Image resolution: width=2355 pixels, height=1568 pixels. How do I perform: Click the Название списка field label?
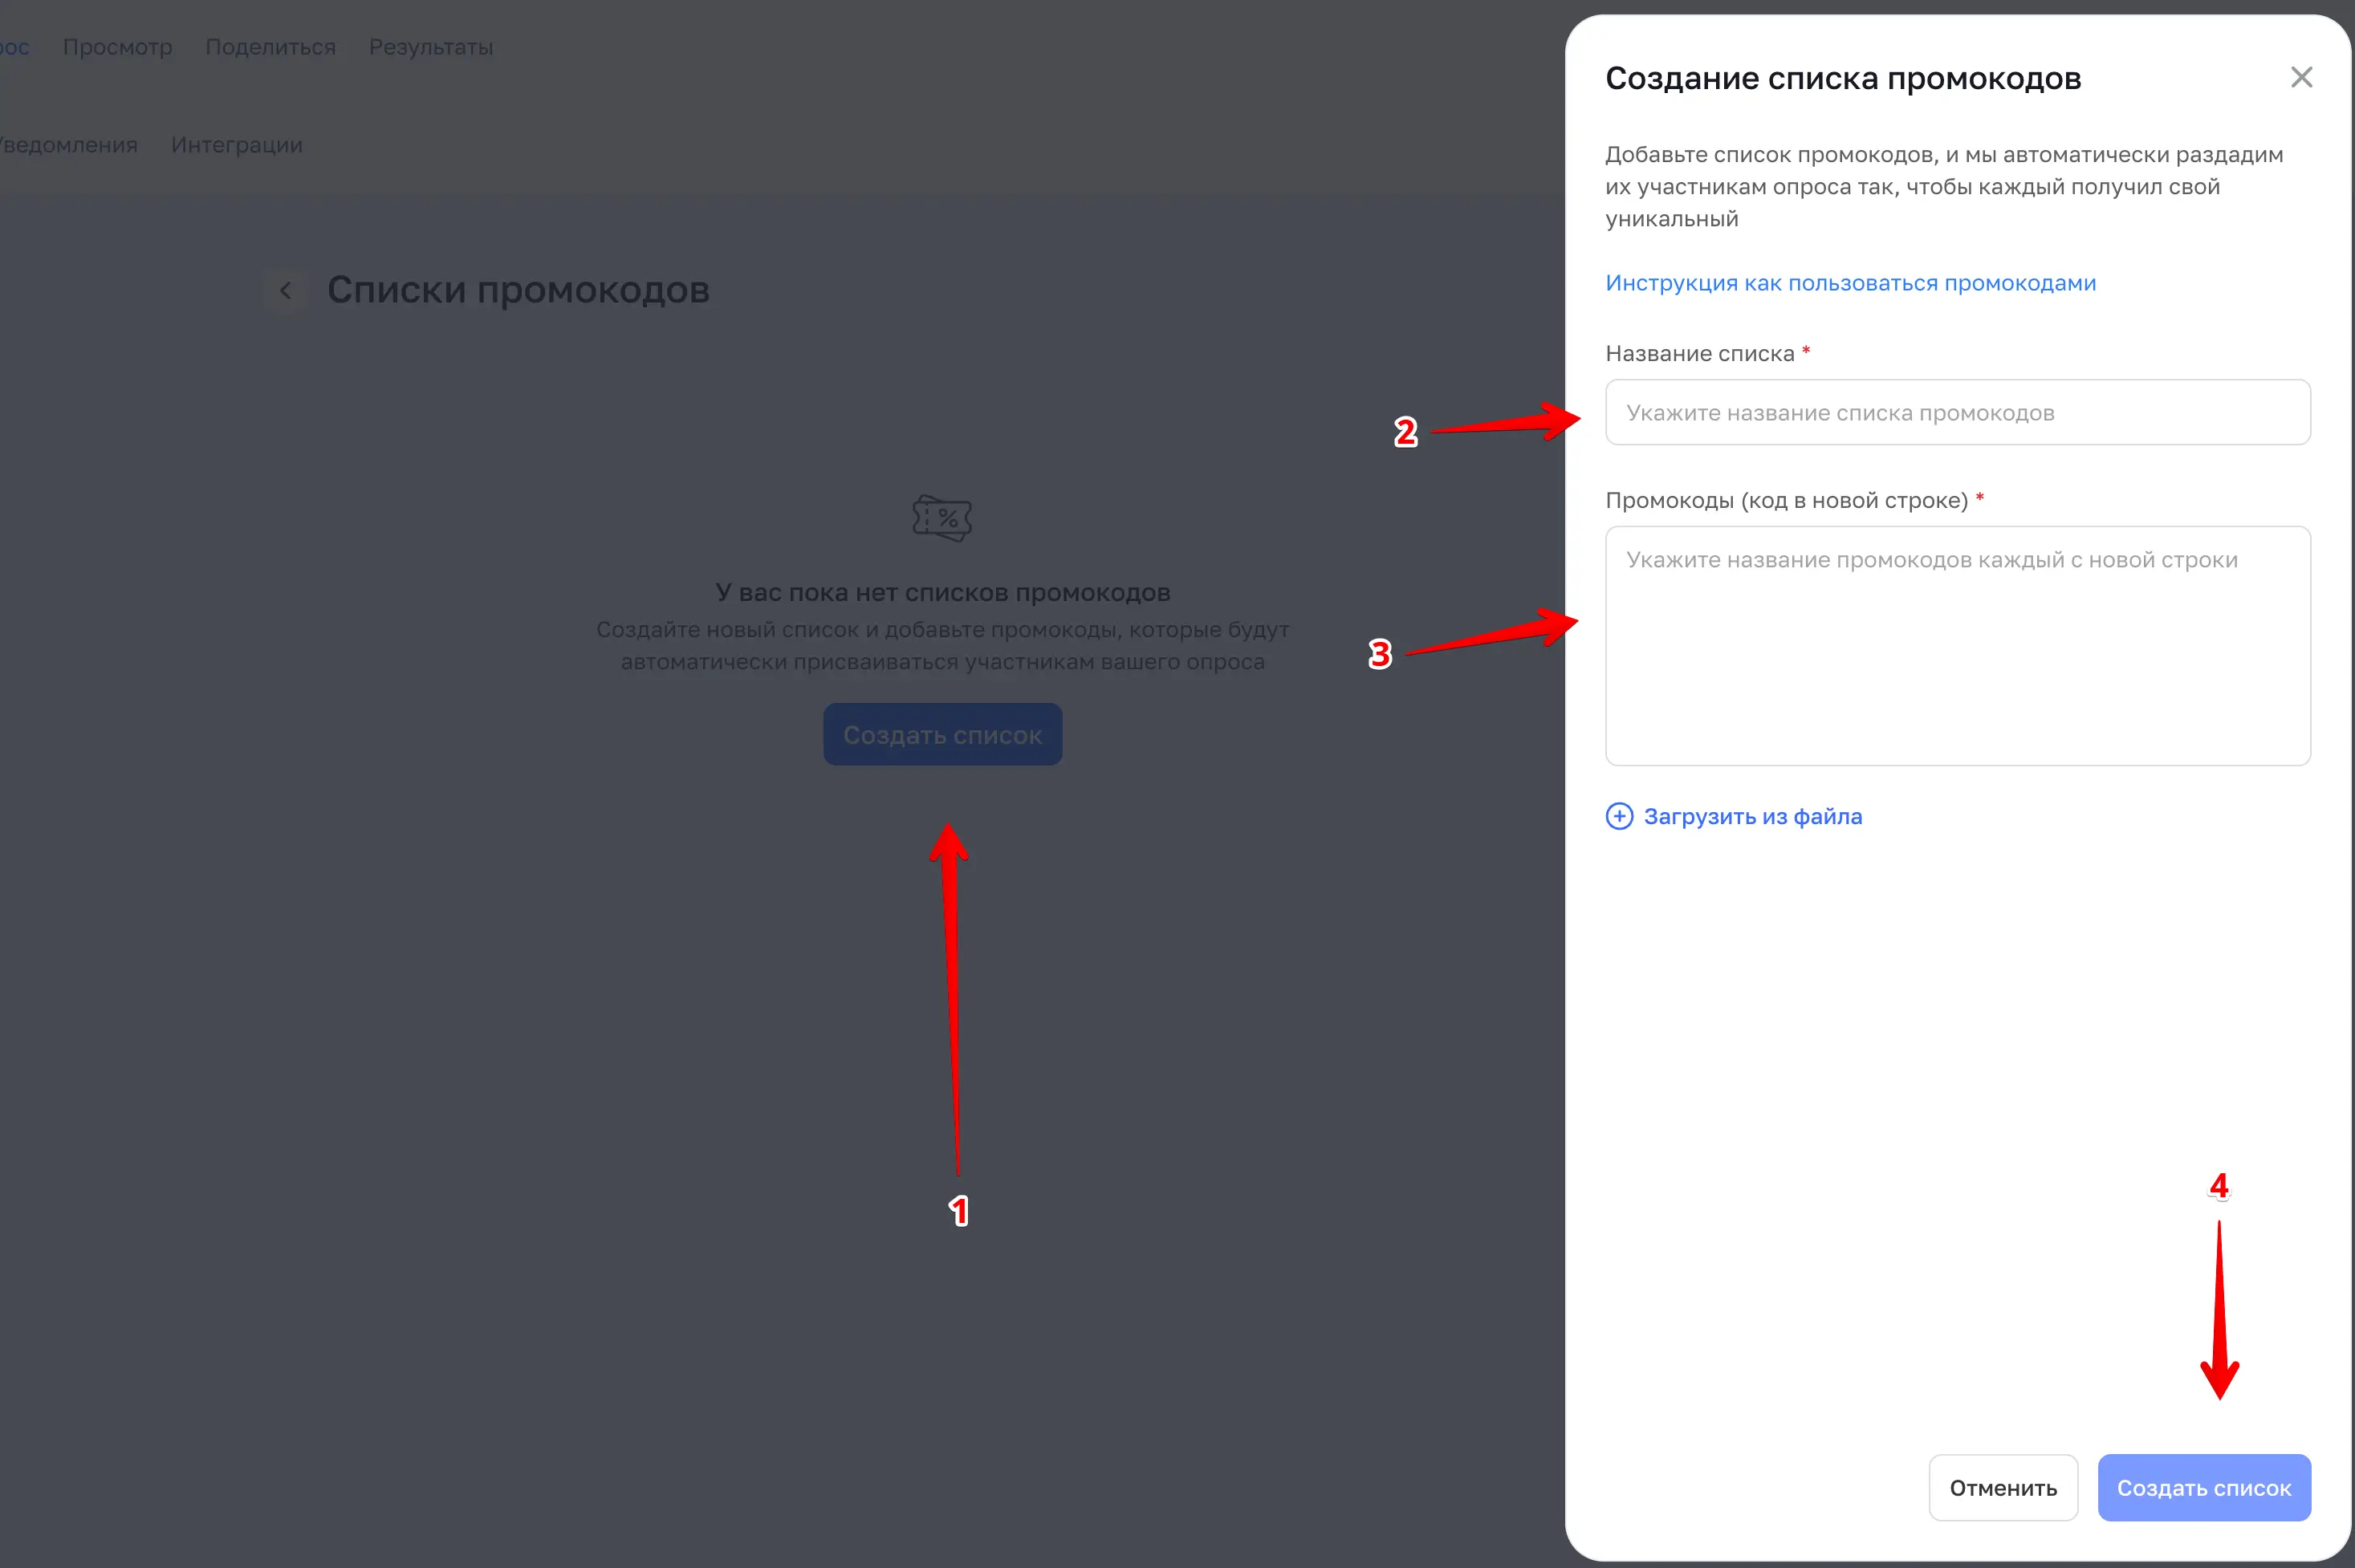1699,353
